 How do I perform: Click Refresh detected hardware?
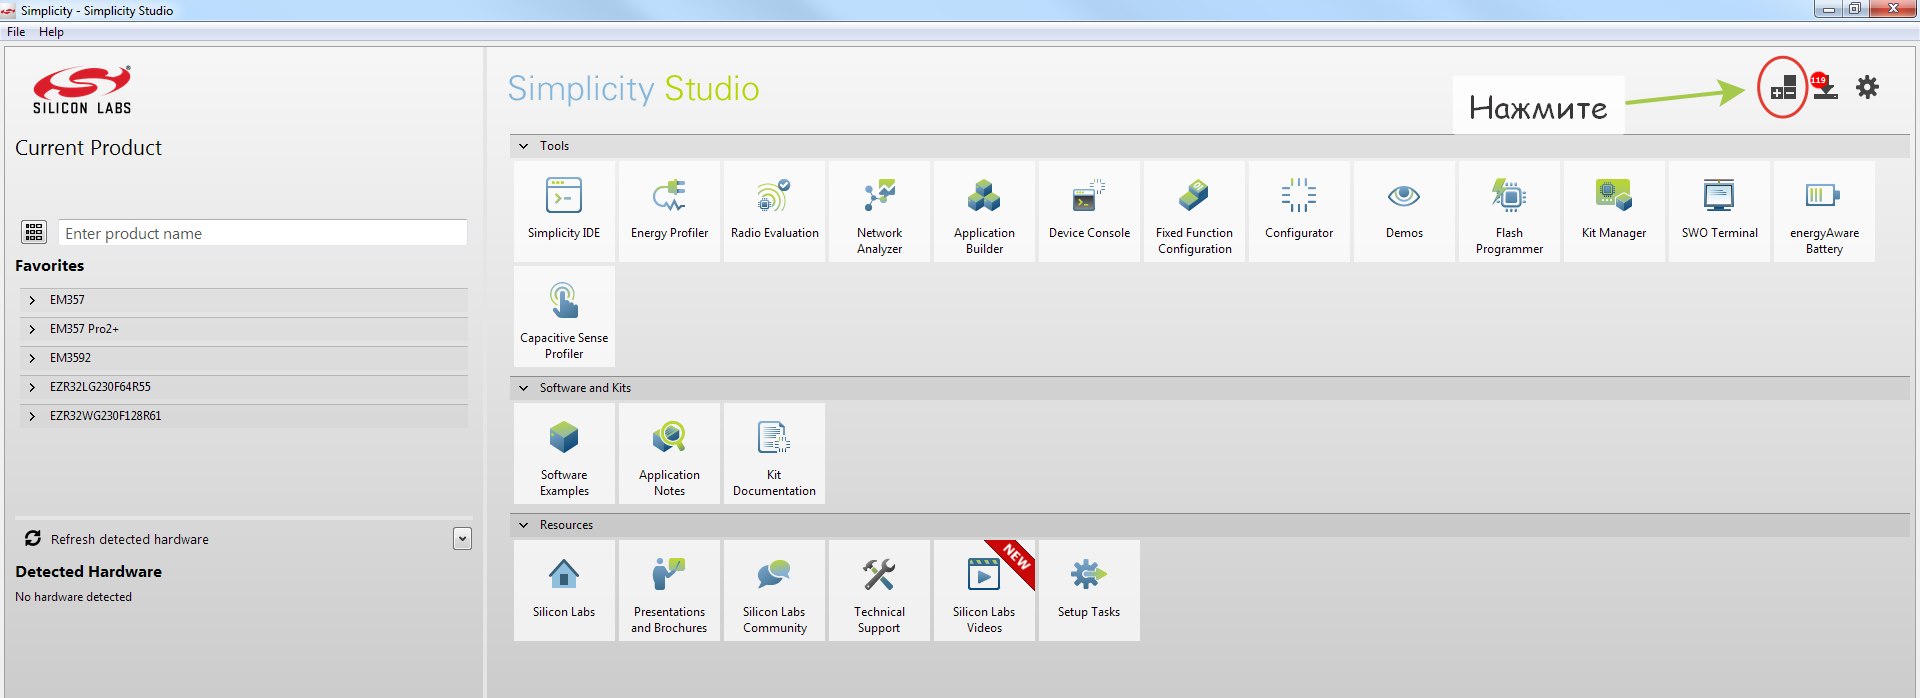[130, 539]
